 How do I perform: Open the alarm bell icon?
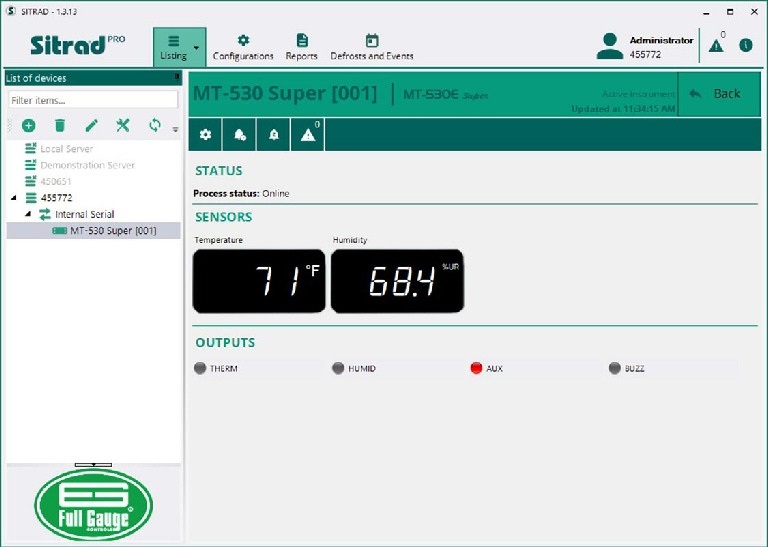click(x=274, y=134)
